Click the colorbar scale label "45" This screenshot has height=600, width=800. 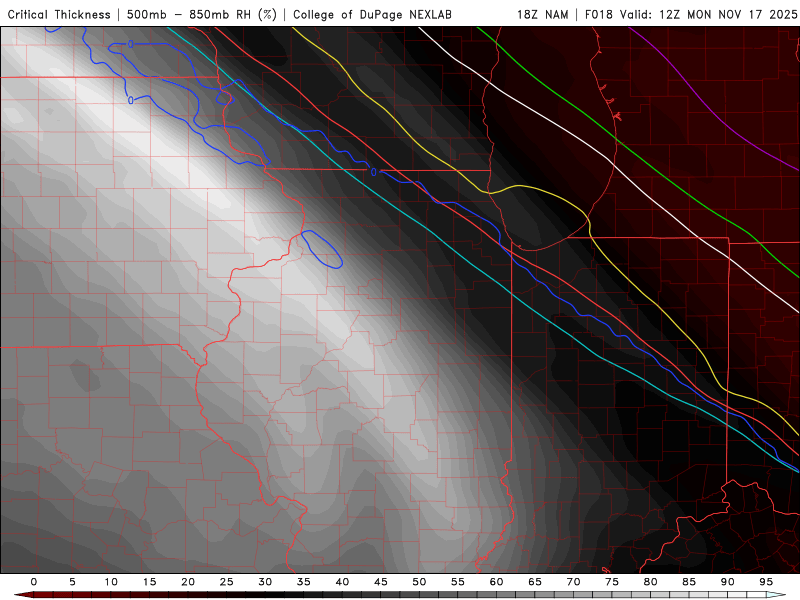point(381,582)
